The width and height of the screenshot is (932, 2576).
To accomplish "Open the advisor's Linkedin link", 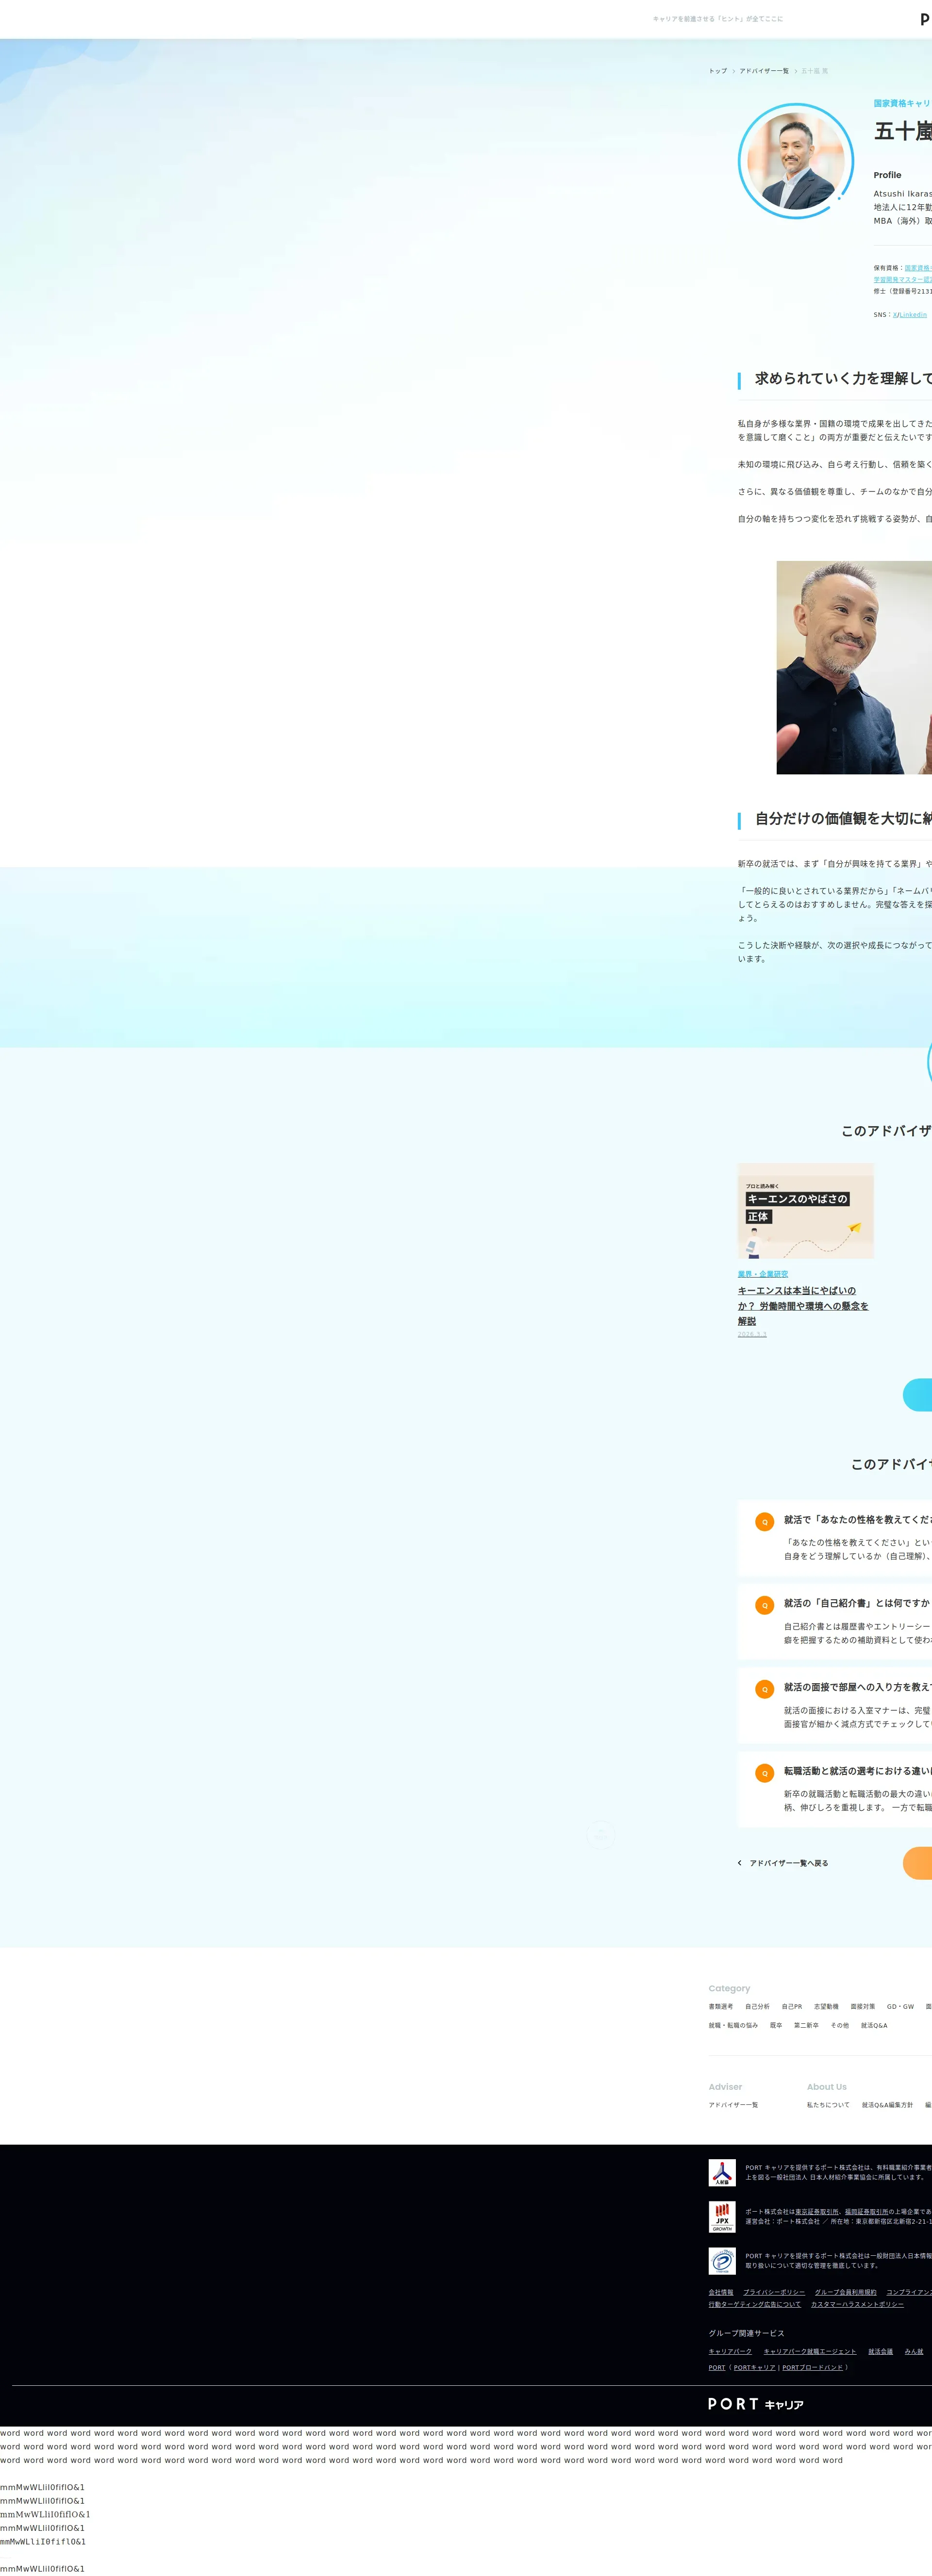I will tap(913, 315).
